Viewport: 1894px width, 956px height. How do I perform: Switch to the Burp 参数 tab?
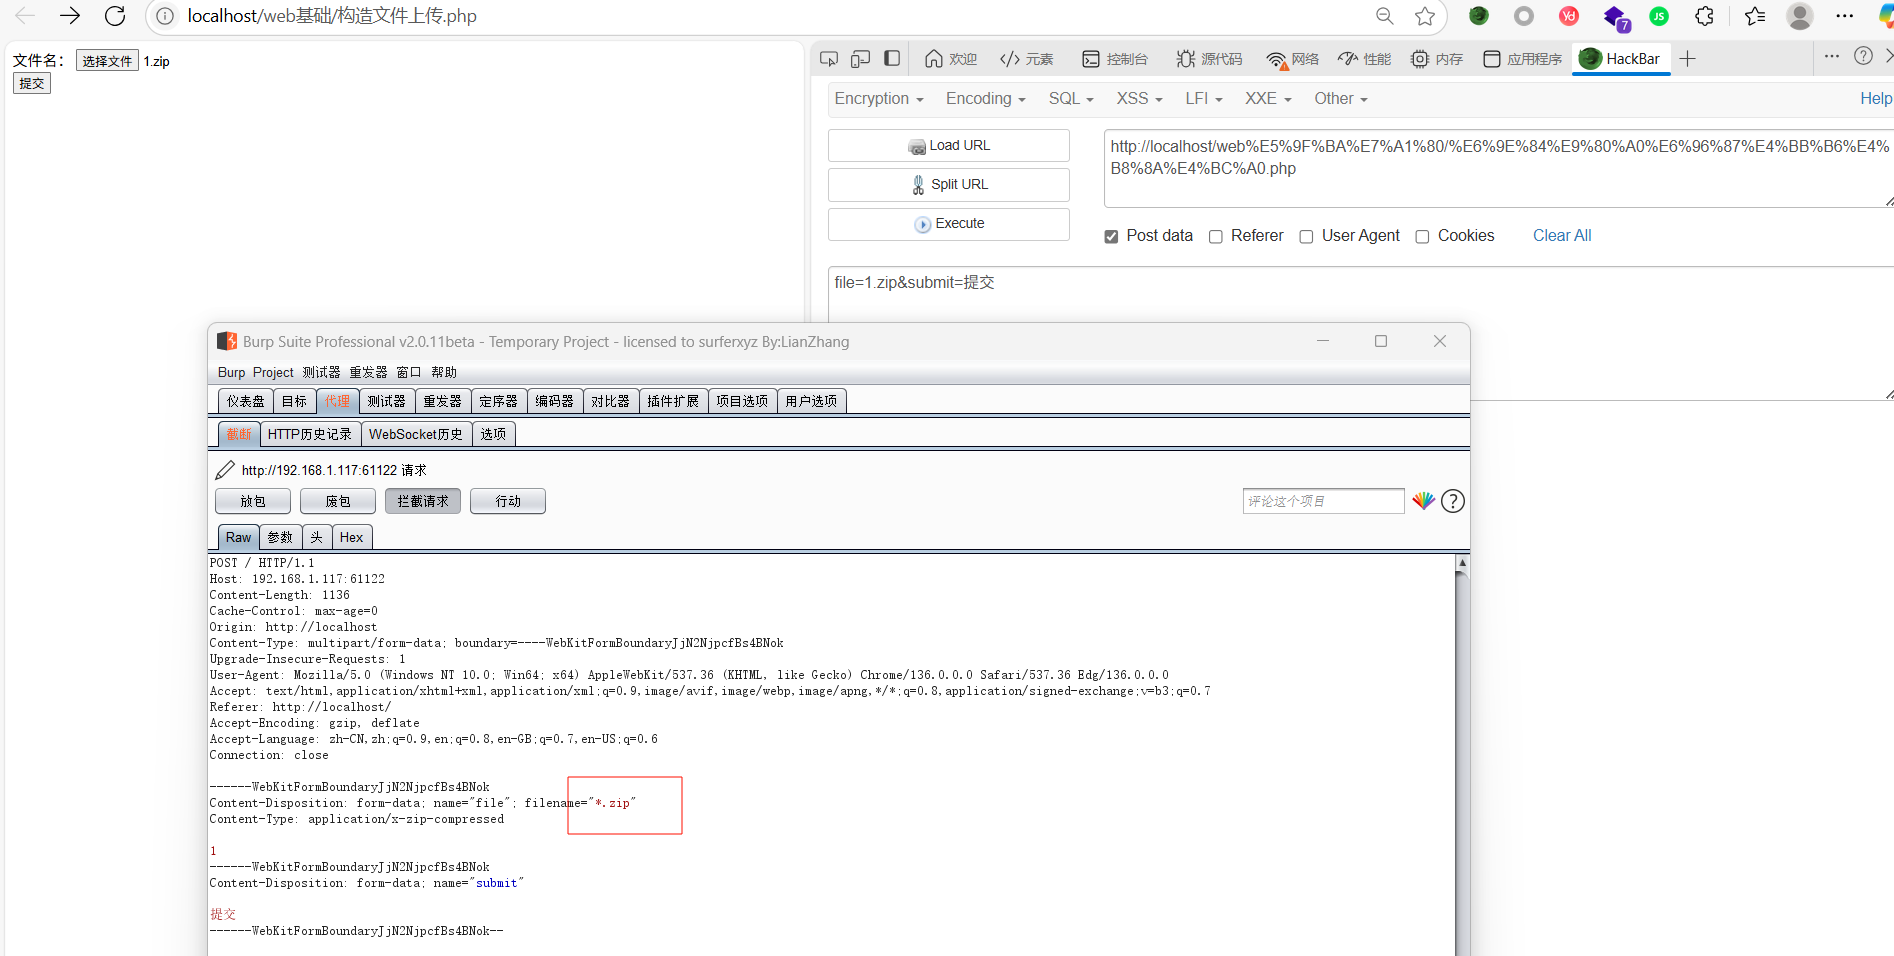280,537
